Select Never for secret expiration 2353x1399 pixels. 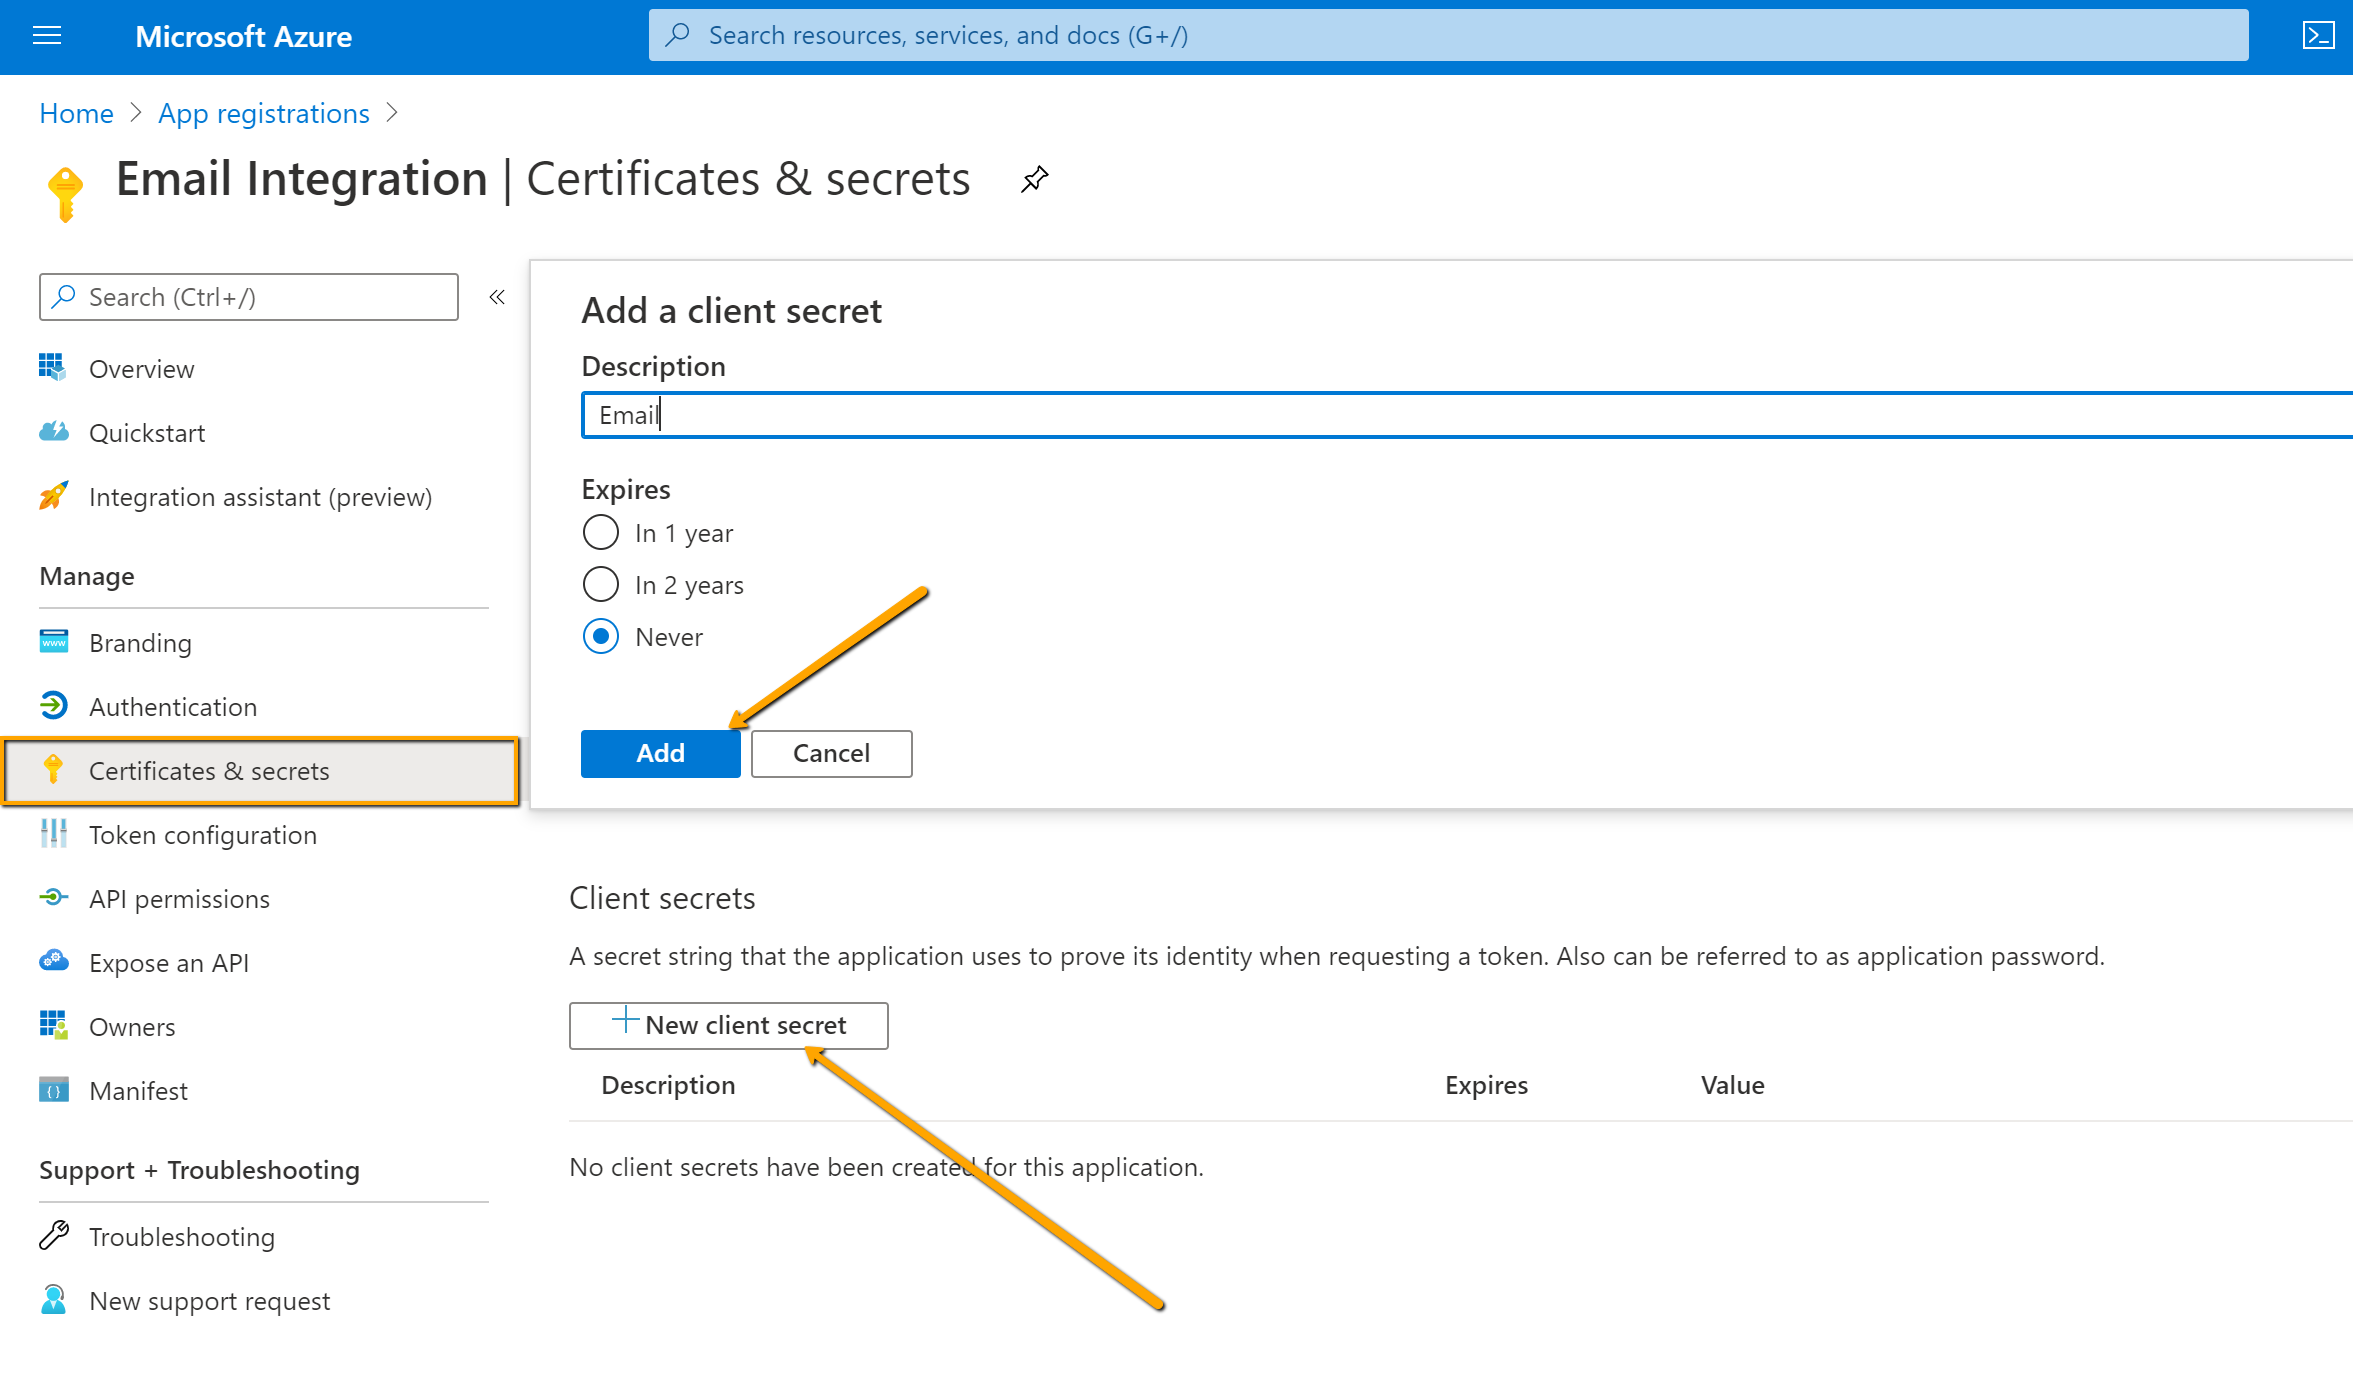tap(600, 636)
